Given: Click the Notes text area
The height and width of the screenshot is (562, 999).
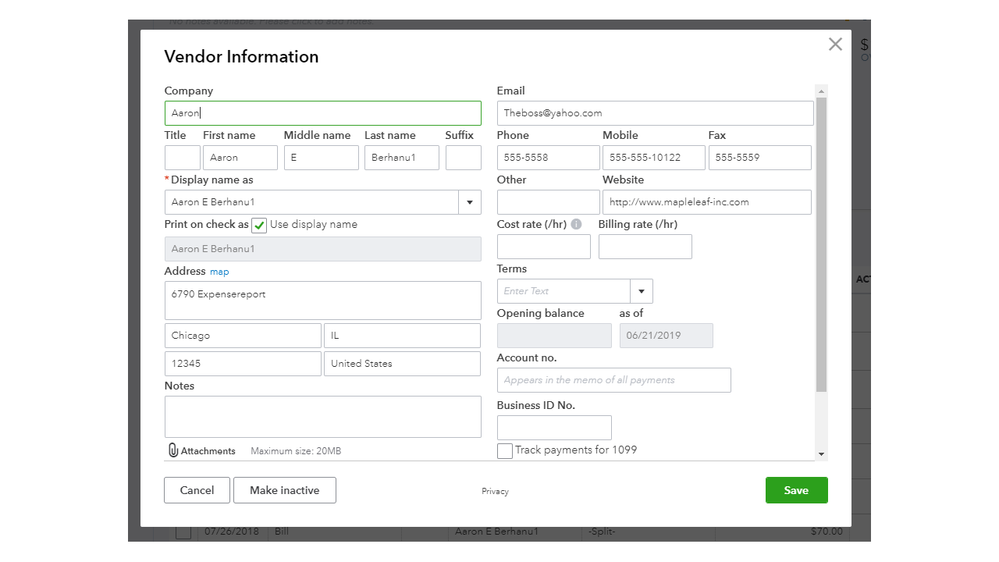Looking at the screenshot, I should click(x=322, y=417).
